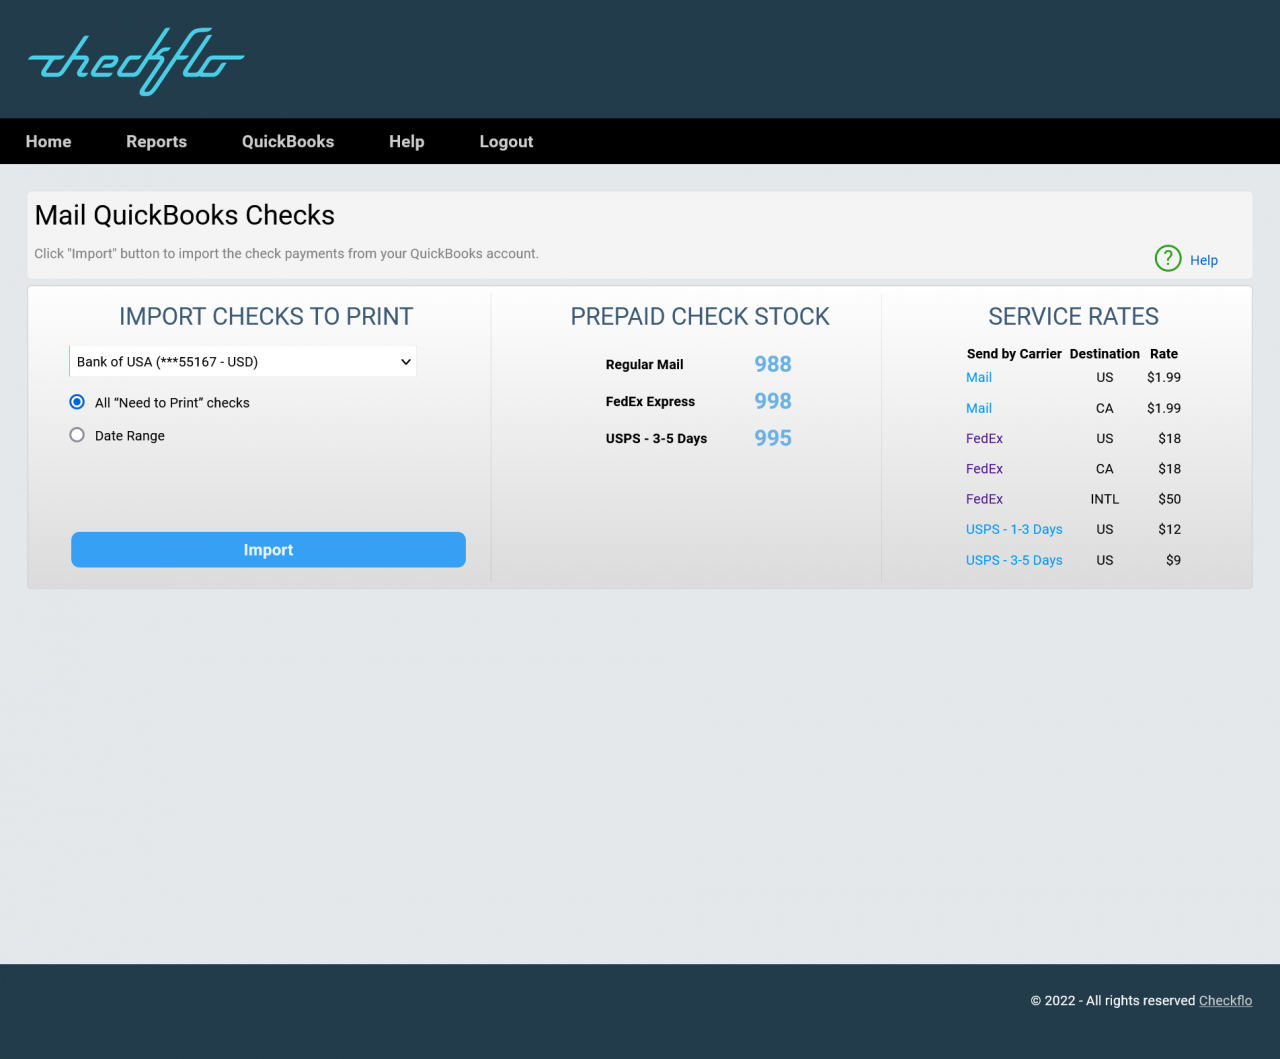Select the USPS 3-5 Days link

pos(1014,560)
